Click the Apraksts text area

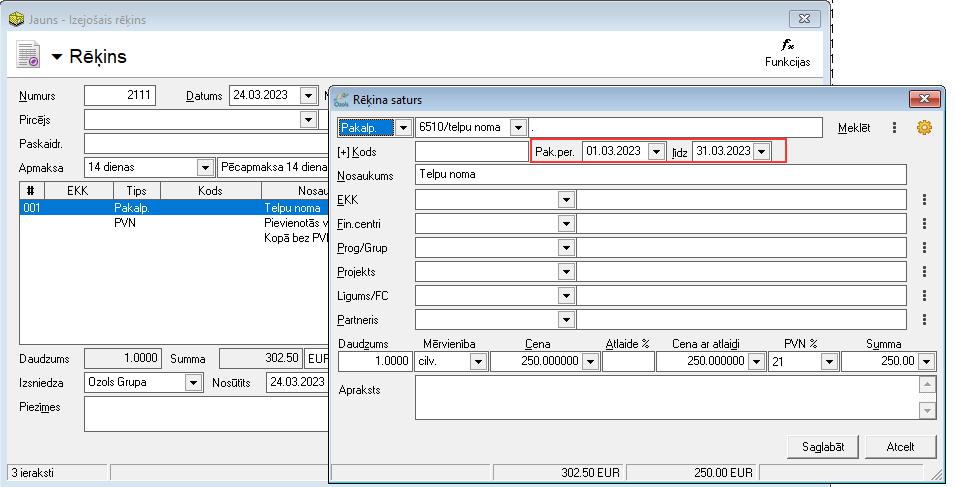668,398
